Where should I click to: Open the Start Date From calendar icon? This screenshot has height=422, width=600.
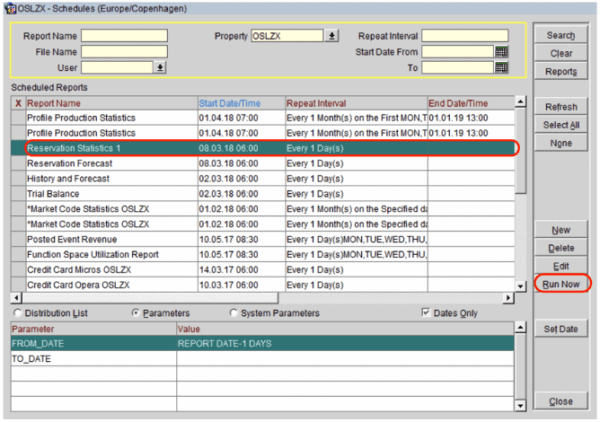tap(501, 52)
